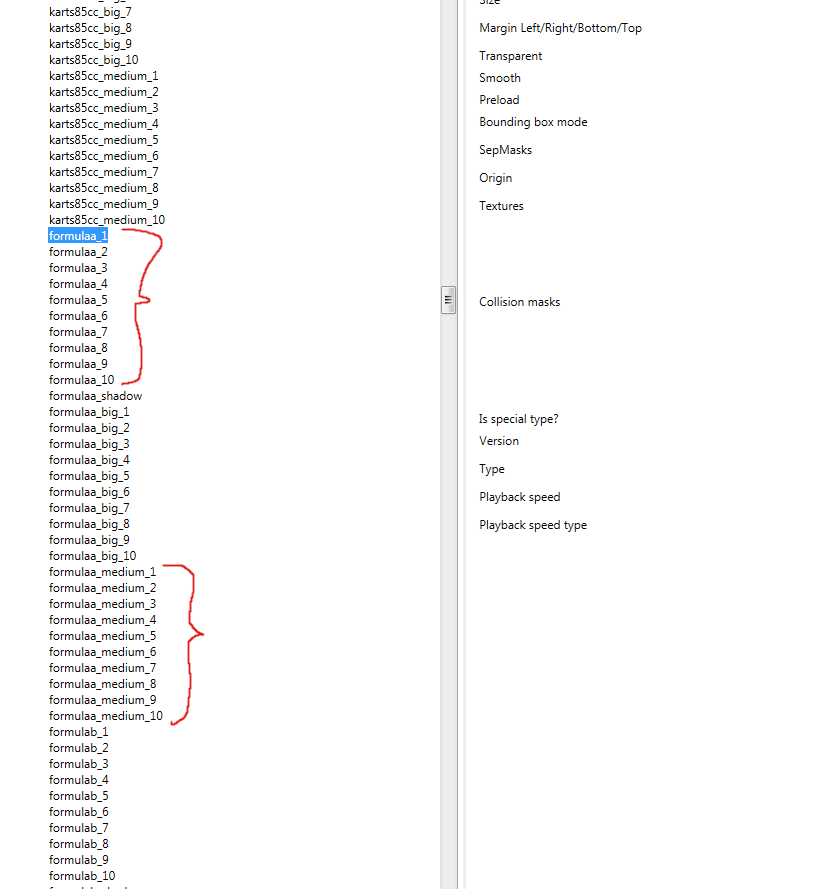This screenshot has height=889, width=824.
Task: Click formulaa_4 row
Action: point(78,284)
